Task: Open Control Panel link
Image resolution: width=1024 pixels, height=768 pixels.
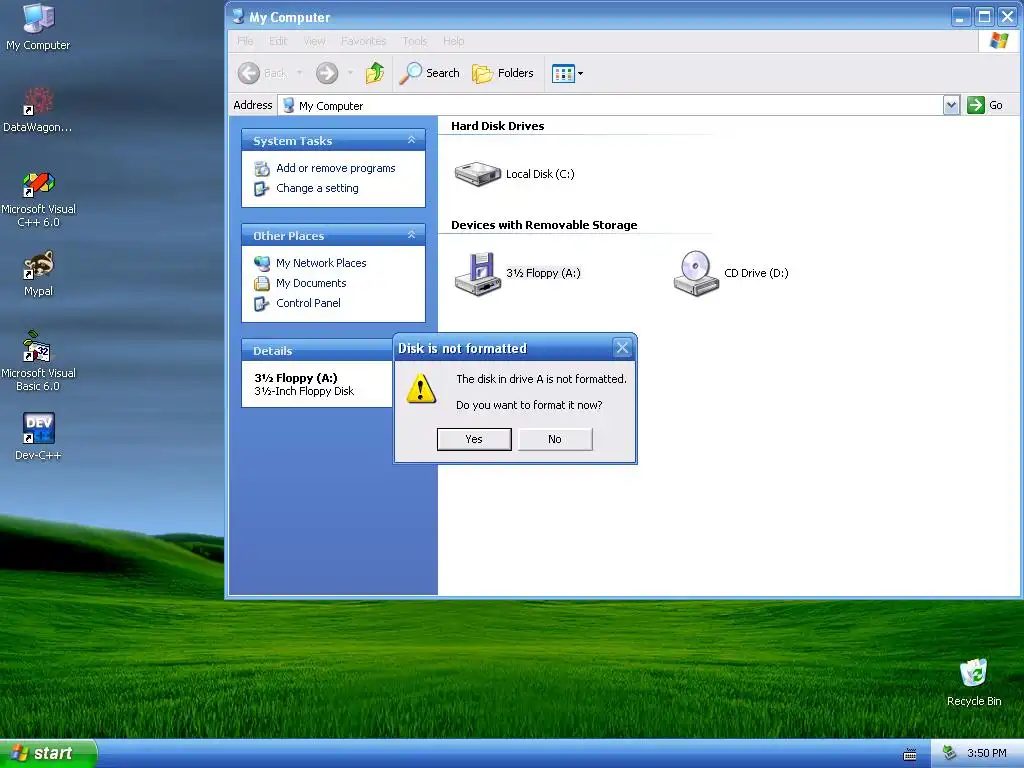Action: click(308, 303)
